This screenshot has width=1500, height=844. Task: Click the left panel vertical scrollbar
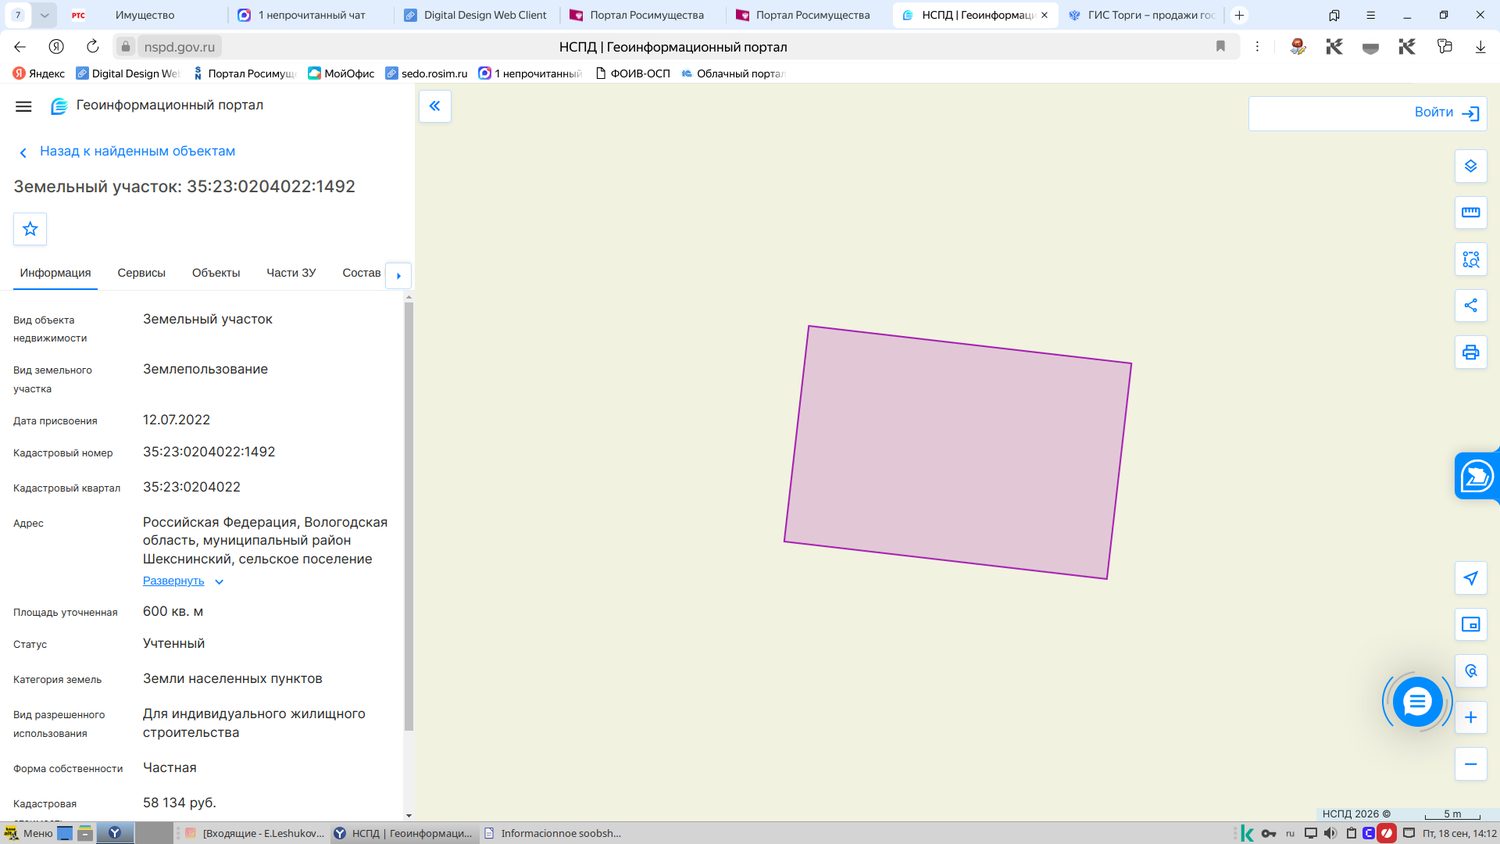click(x=408, y=515)
